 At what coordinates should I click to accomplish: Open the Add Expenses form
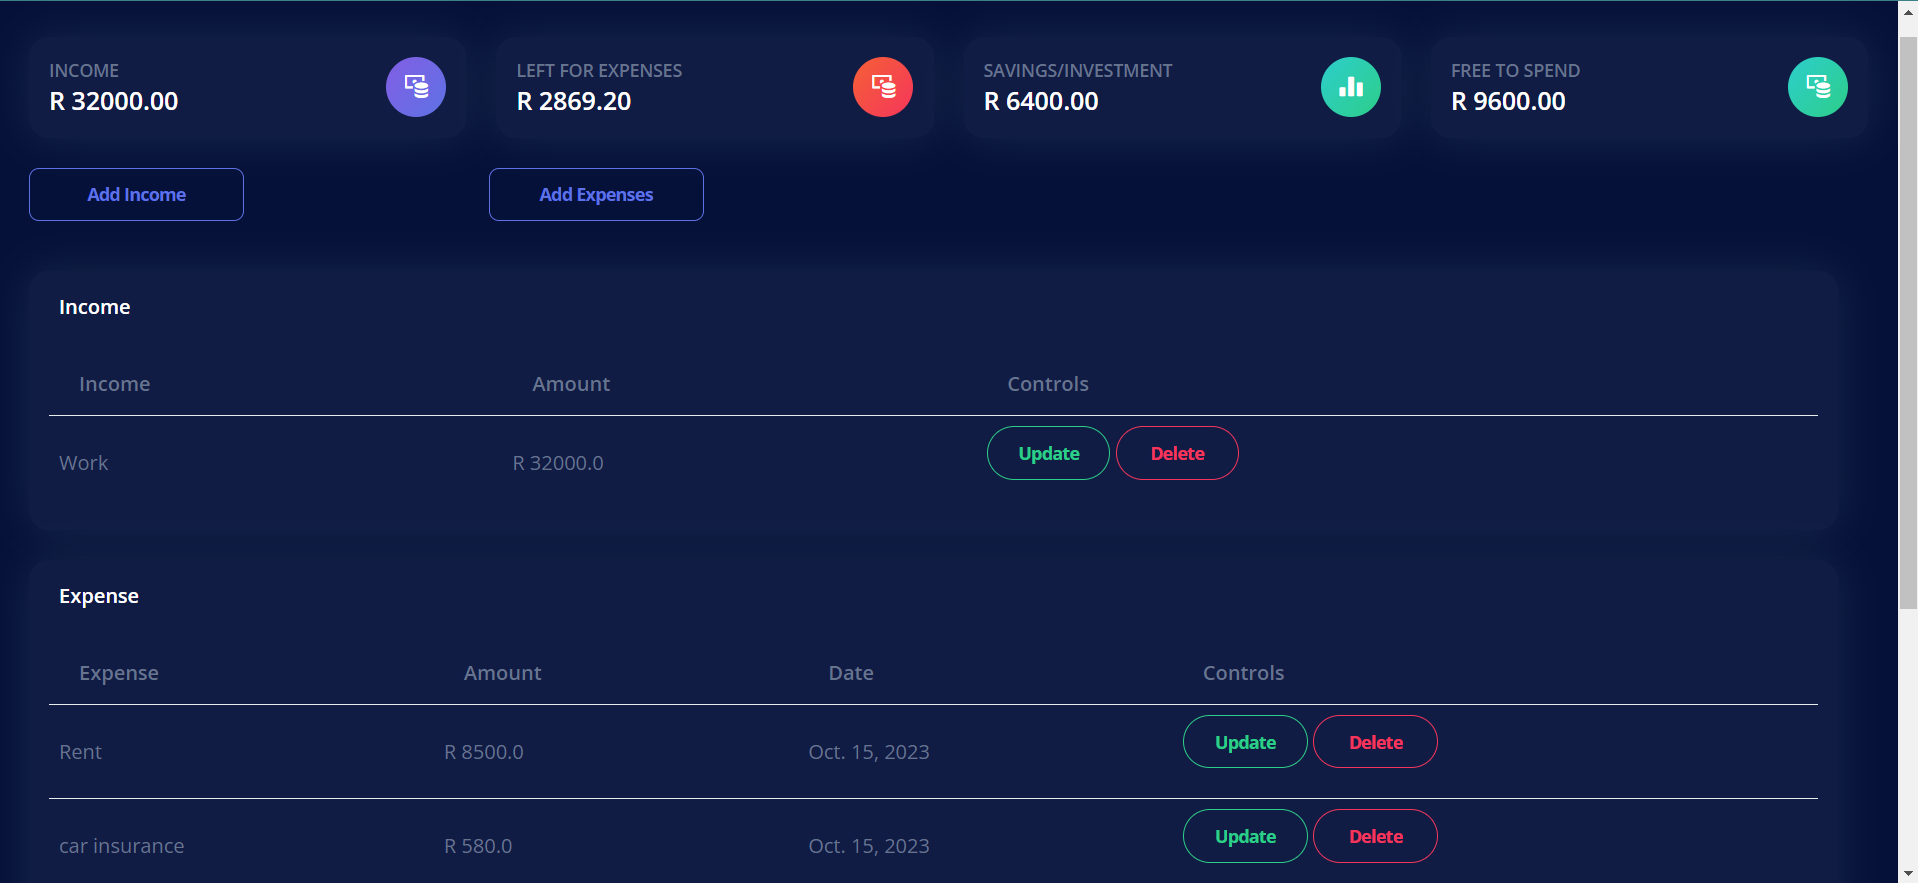pos(596,194)
